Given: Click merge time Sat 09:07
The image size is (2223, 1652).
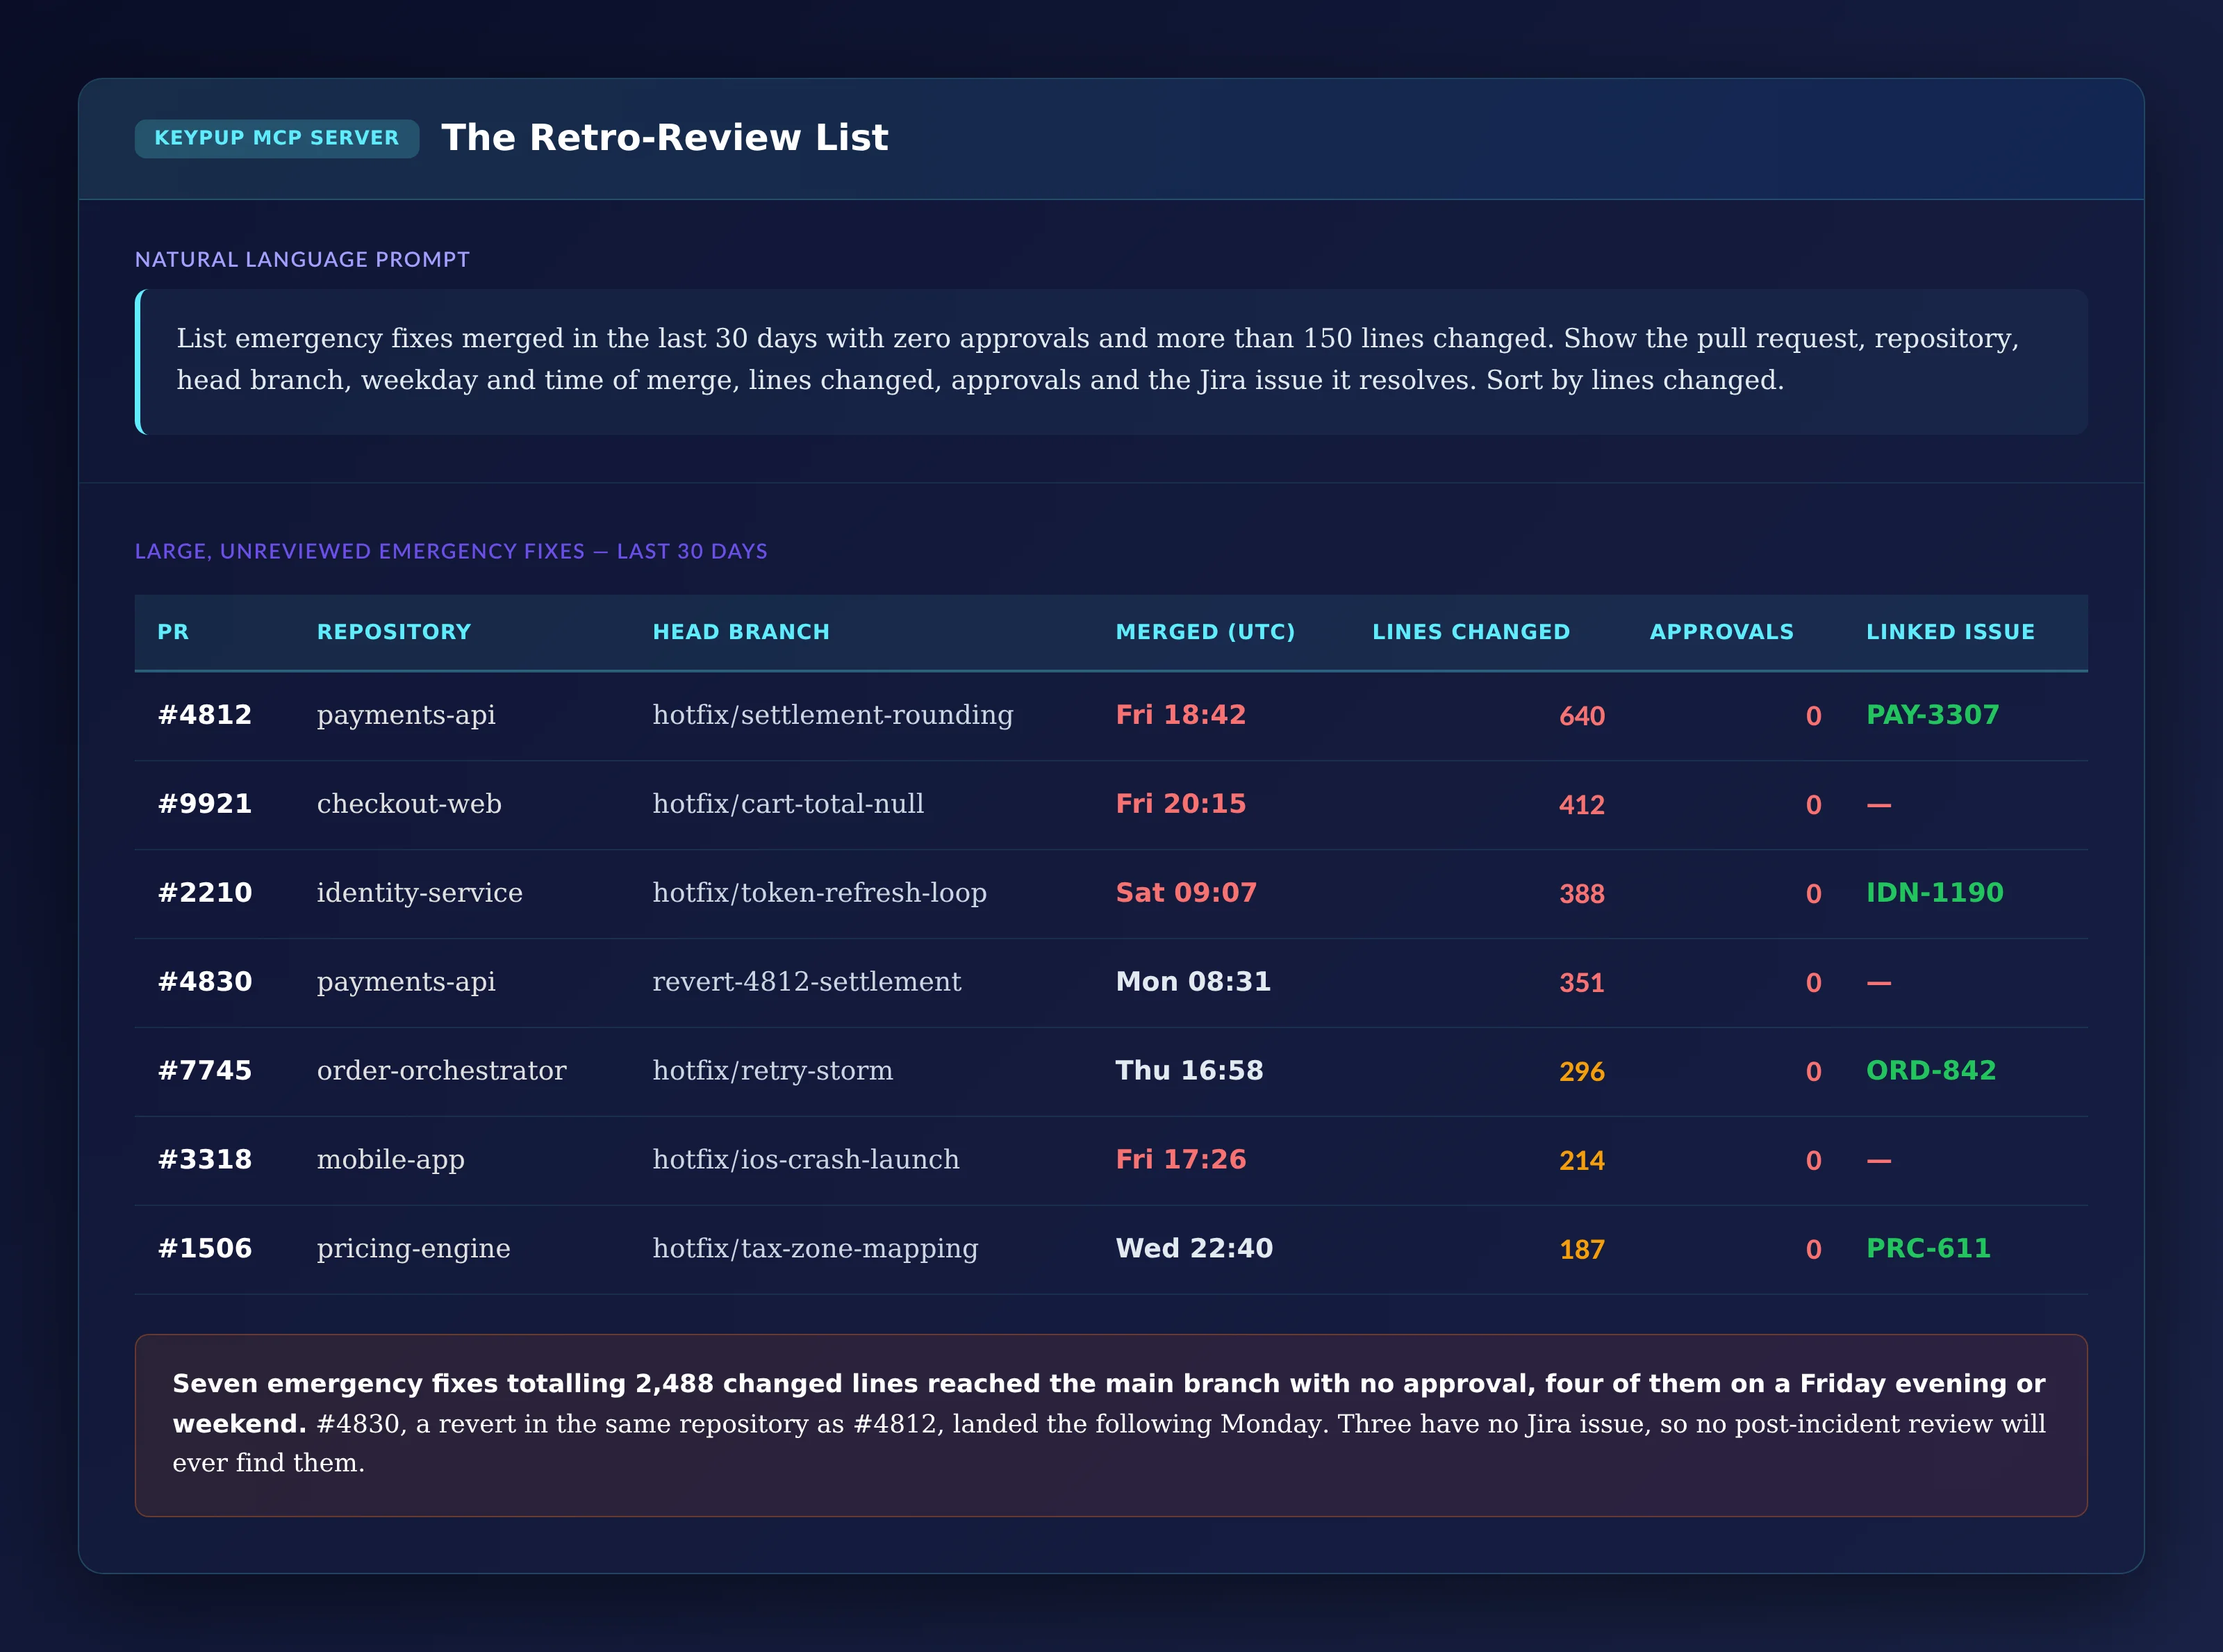Looking at the screenshot, I should click(x=1186, y=893).
